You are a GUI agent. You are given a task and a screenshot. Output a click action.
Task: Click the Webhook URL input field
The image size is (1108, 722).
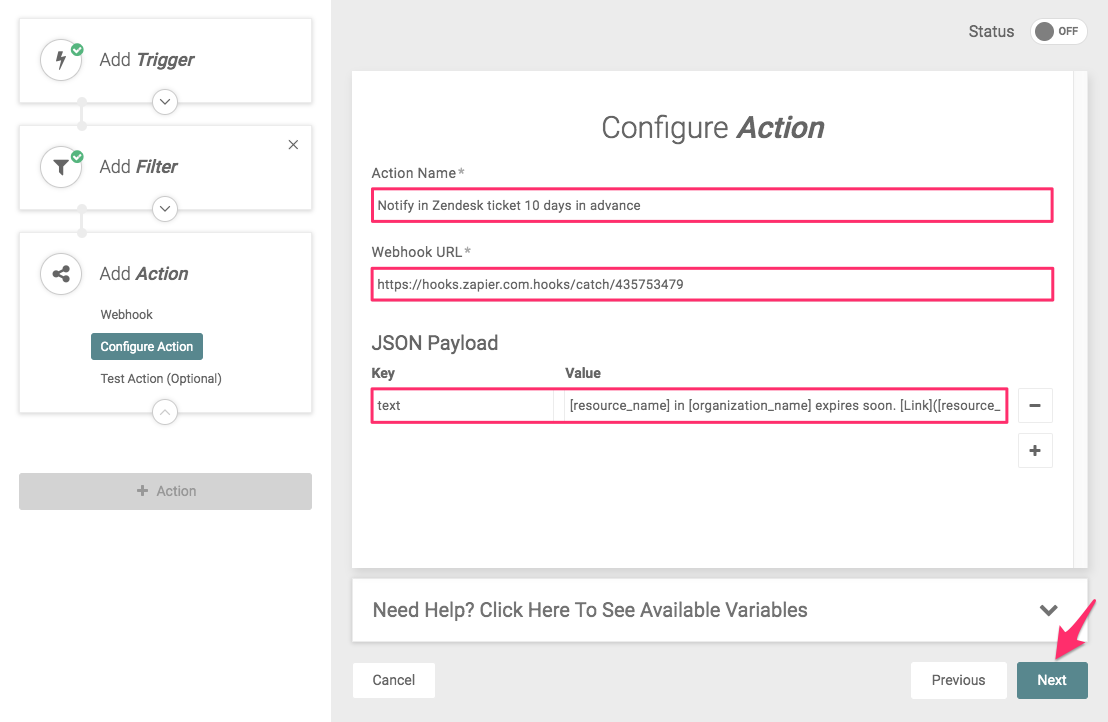(711, 284)
